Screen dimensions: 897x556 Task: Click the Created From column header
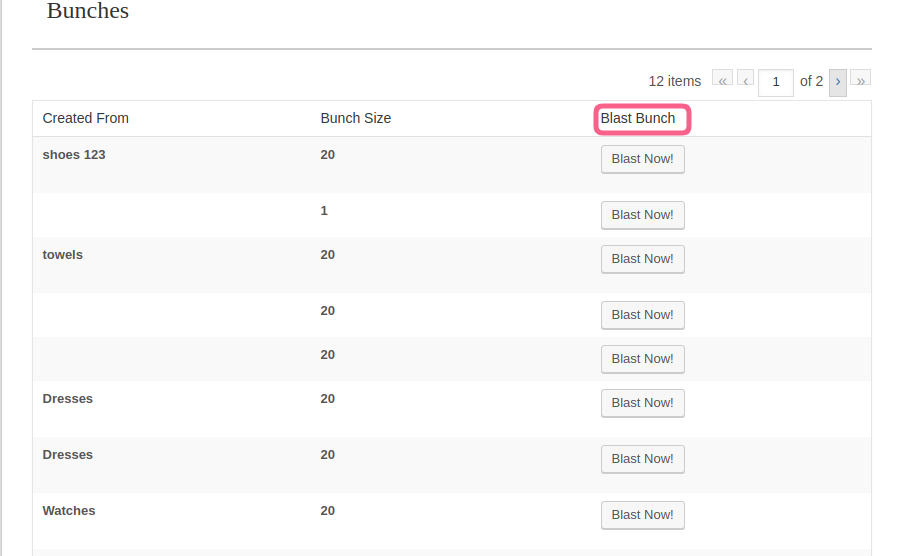pyautogui.click(x=86, y=118)
